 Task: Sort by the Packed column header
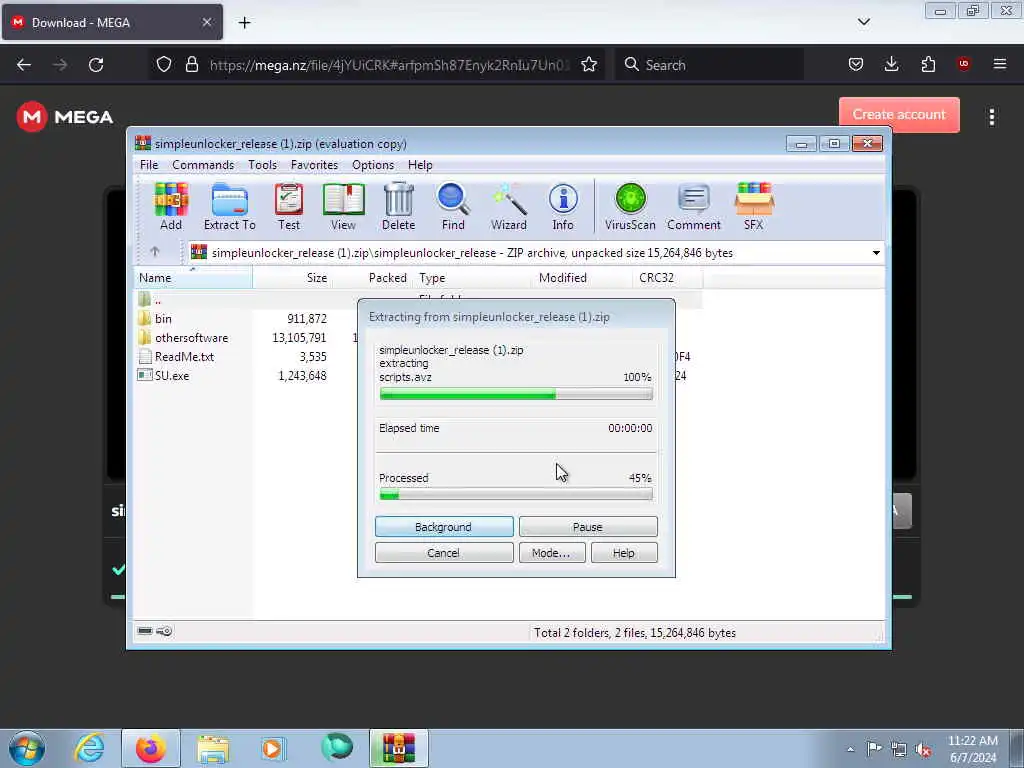click(371, 278)
